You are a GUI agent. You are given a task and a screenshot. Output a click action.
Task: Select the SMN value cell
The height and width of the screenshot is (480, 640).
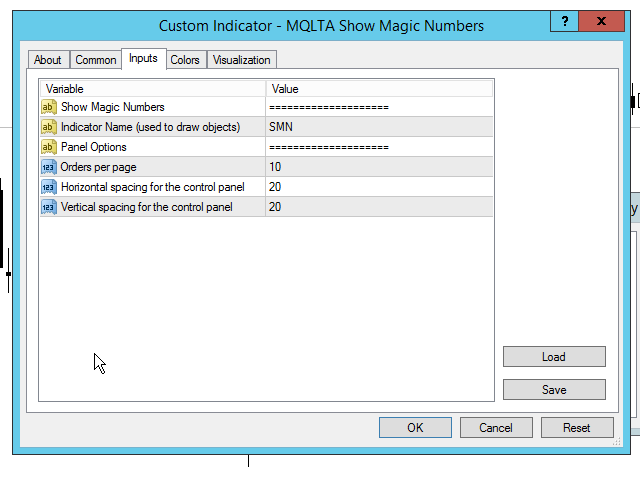coord(379,127)
